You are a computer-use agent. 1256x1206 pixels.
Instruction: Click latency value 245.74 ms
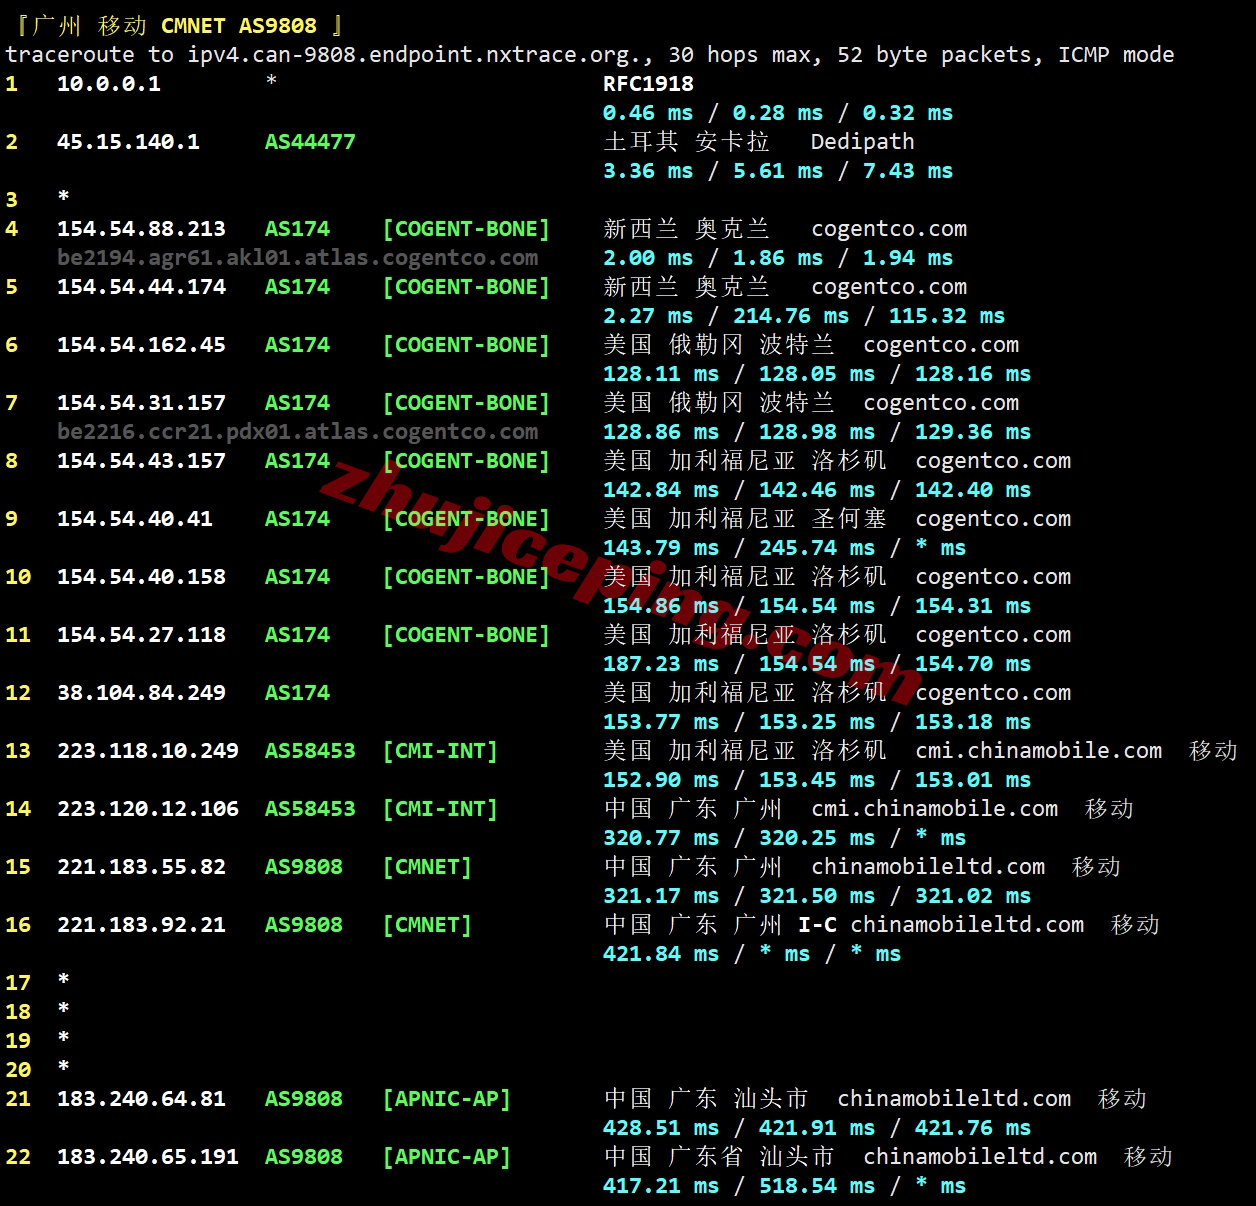[x=817, y=548]
